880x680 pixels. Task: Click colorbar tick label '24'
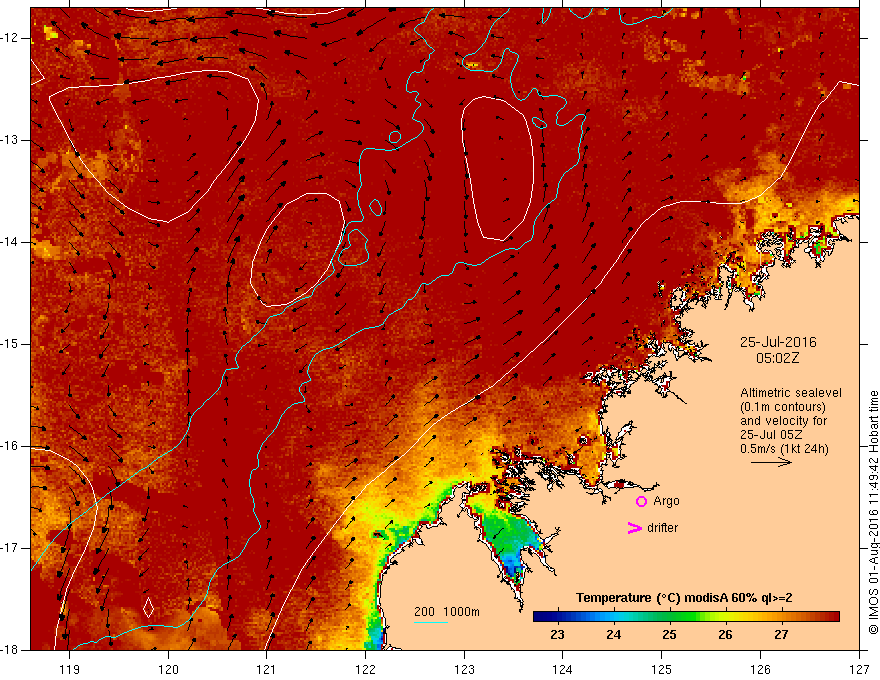click(613, 635)
